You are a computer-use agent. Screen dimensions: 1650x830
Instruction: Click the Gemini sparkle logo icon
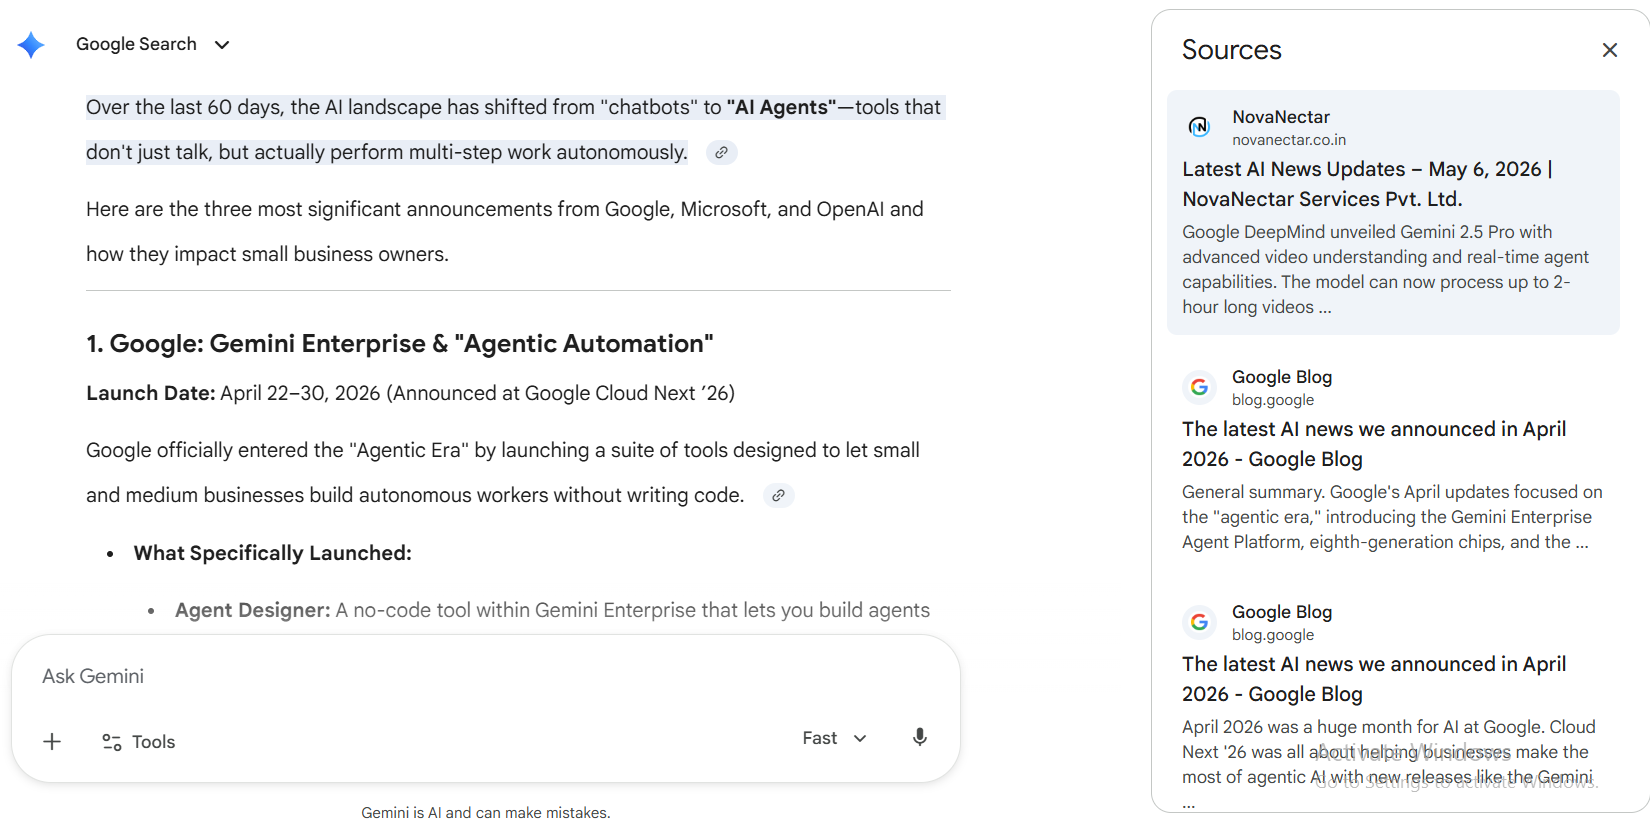pyautogui.click(x=31, y=45)
